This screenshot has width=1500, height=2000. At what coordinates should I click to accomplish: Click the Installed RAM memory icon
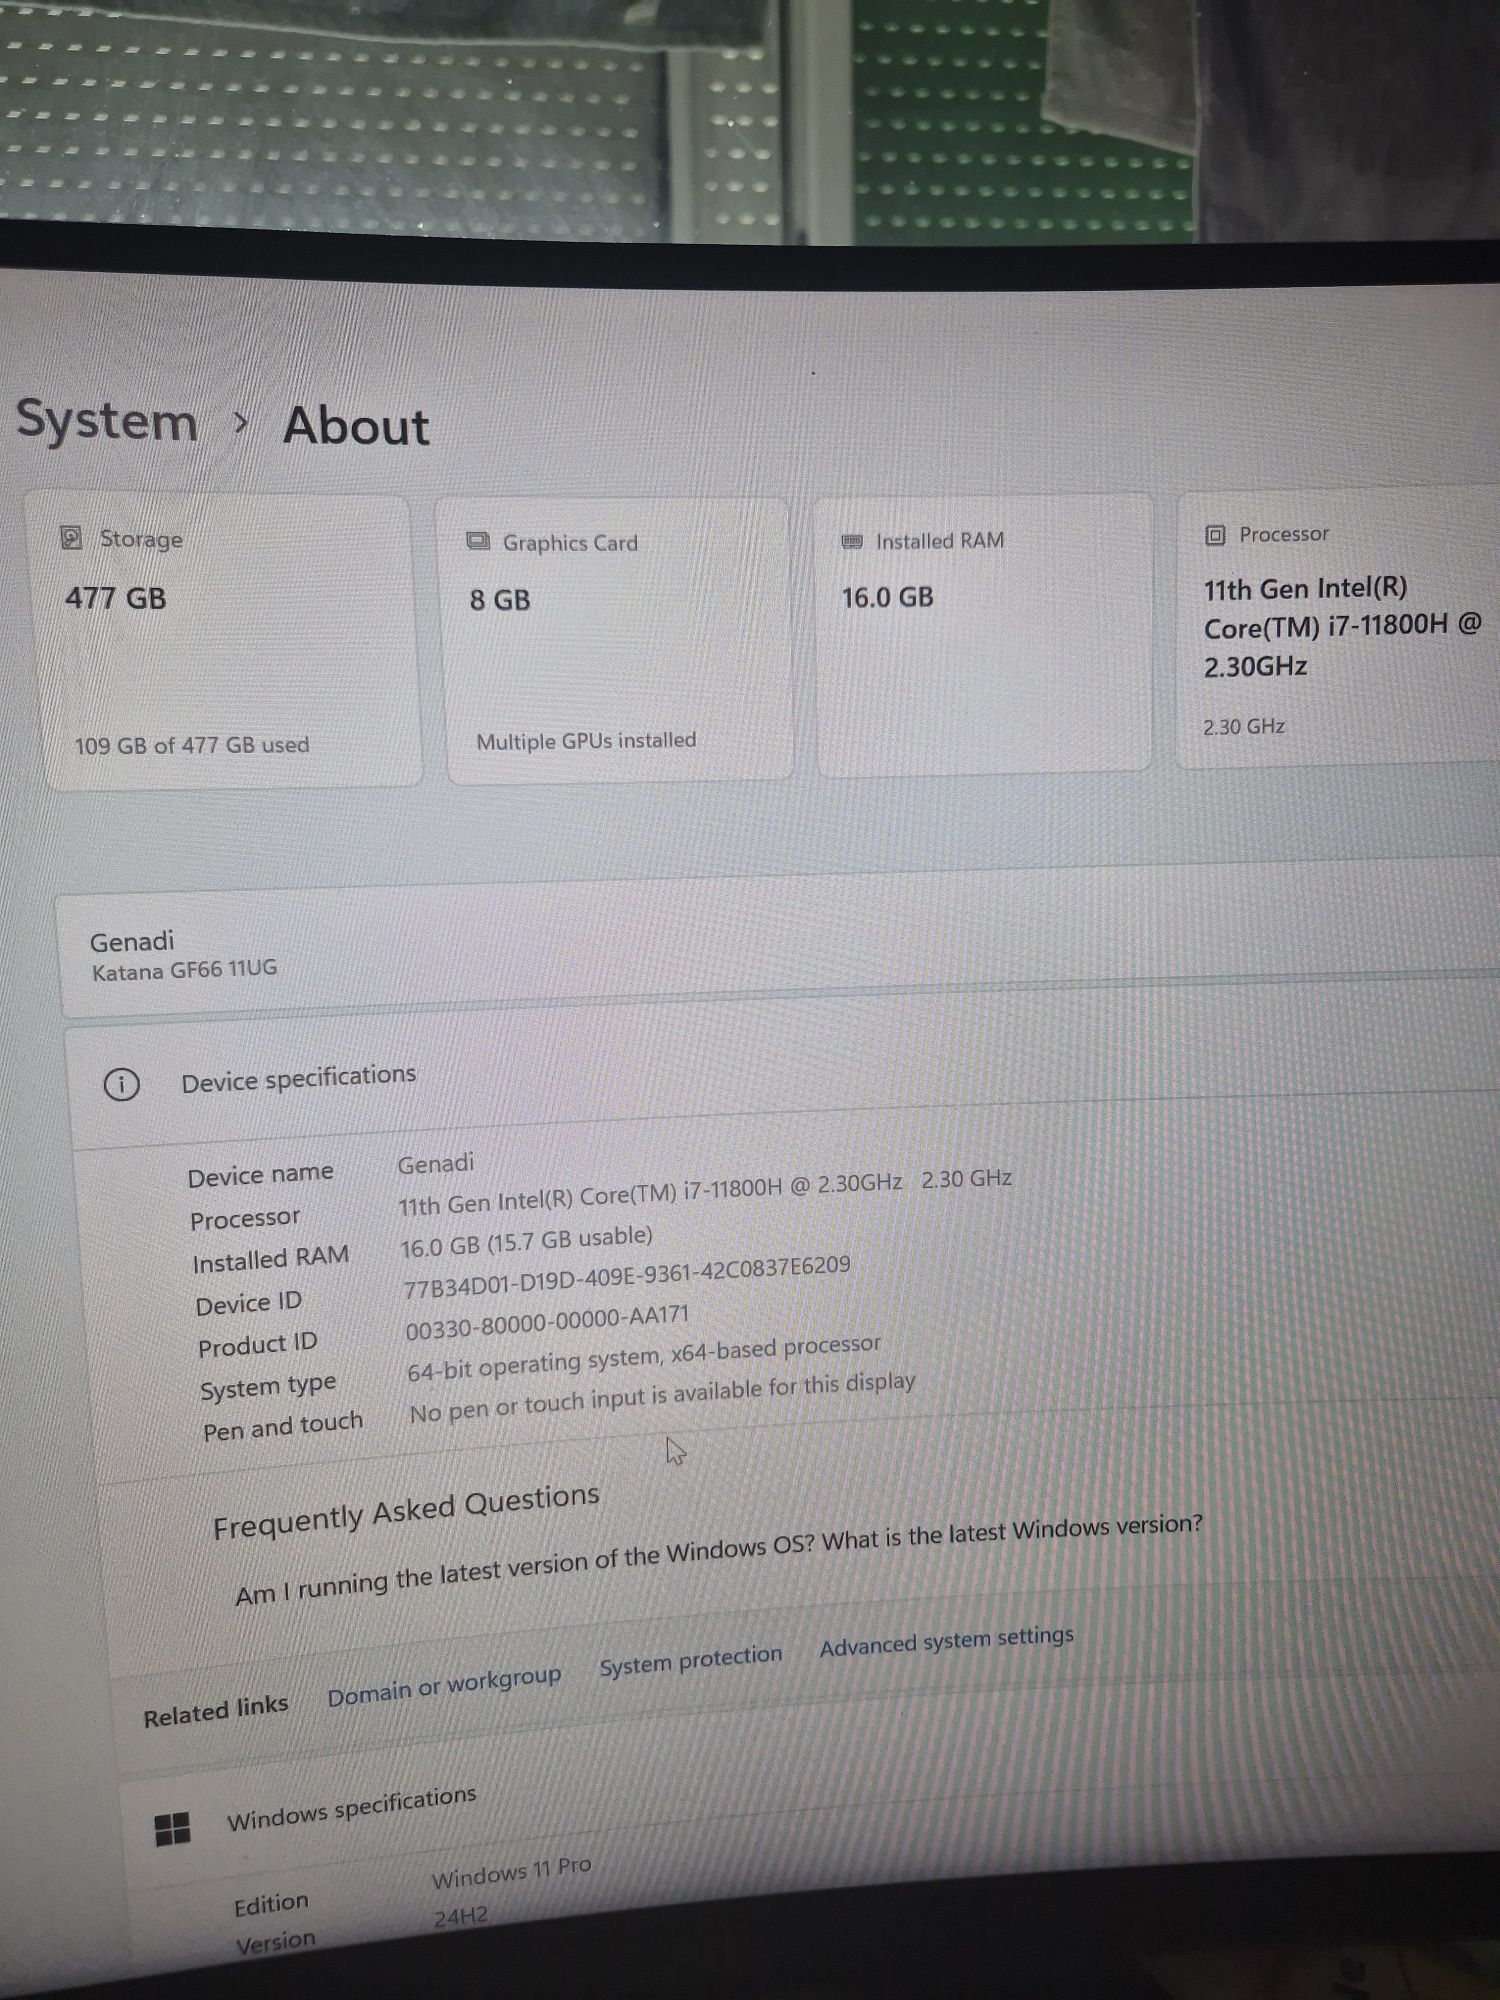pos(852,541)
